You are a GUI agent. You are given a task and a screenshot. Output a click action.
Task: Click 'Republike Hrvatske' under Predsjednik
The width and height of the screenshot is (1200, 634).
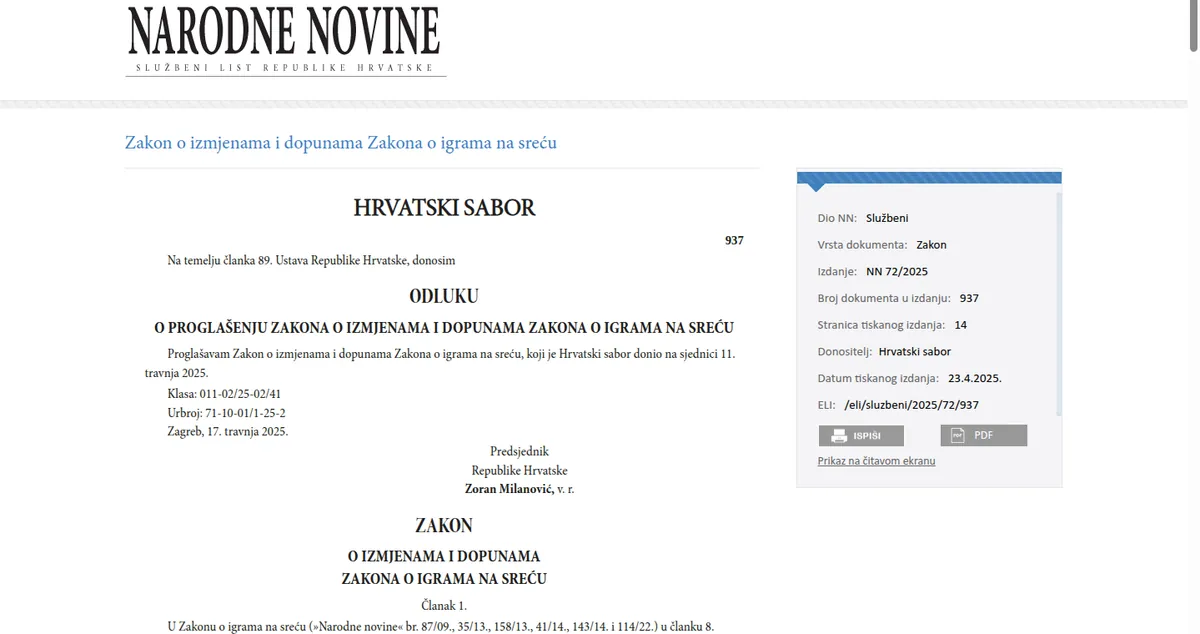tap(519, 470)
